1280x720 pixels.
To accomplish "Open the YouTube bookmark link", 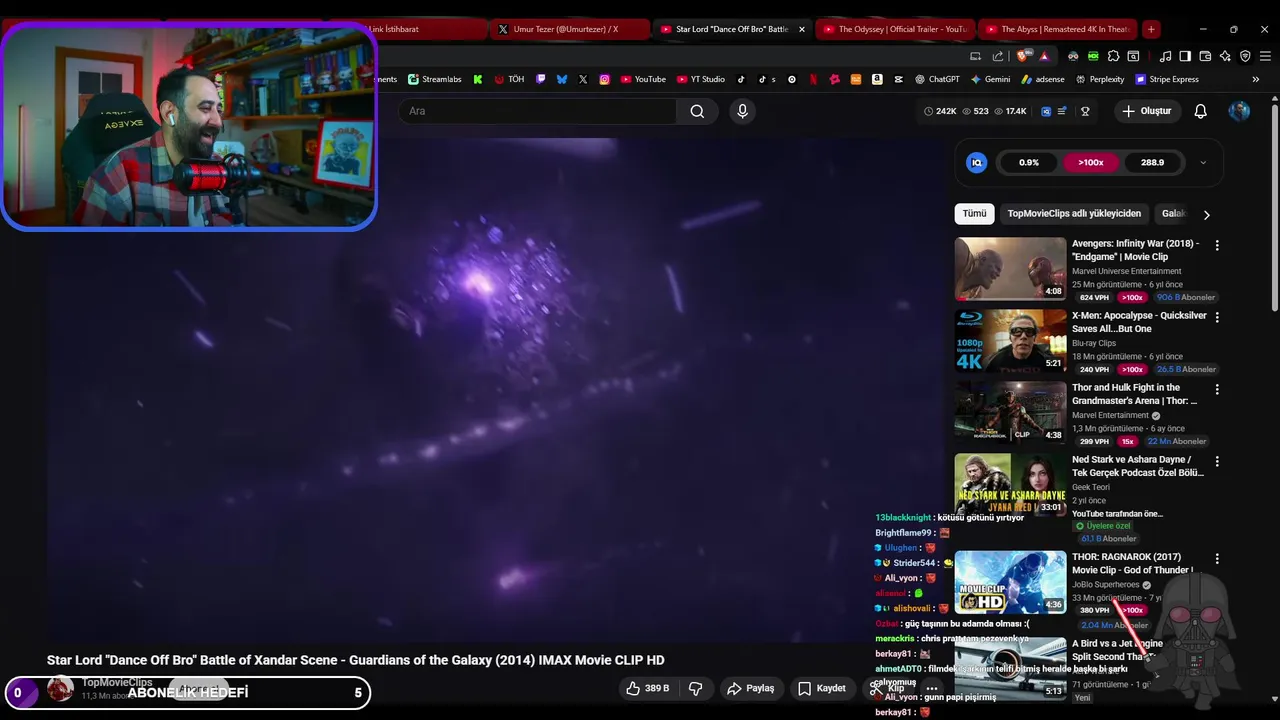I will pyautogui.click(x=642, y=79).
